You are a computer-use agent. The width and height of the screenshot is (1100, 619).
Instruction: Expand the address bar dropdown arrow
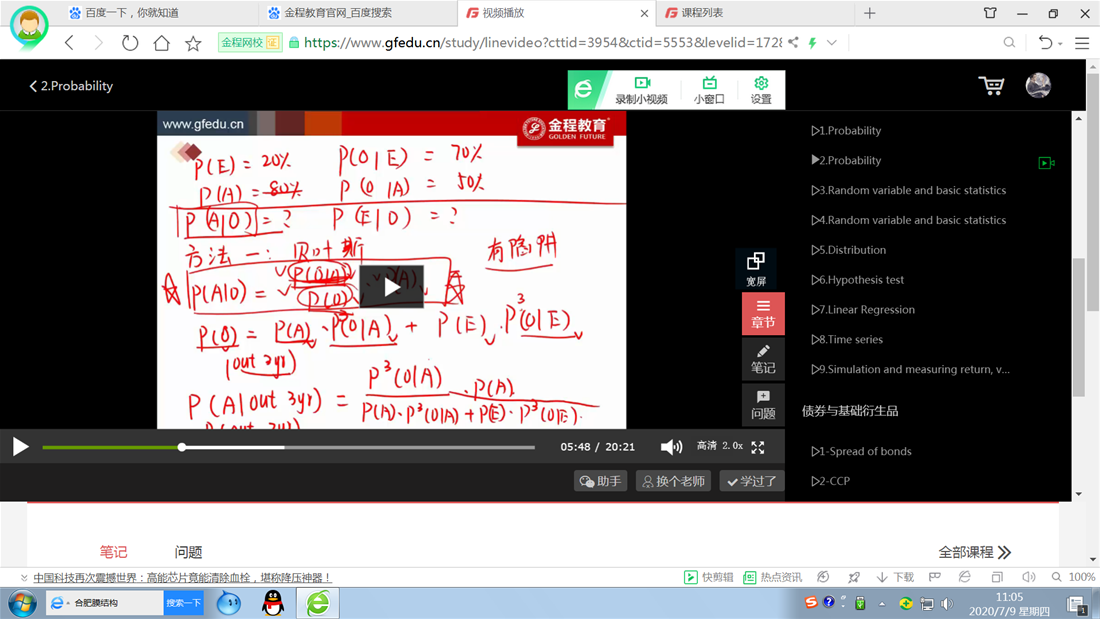pos(831,43)
